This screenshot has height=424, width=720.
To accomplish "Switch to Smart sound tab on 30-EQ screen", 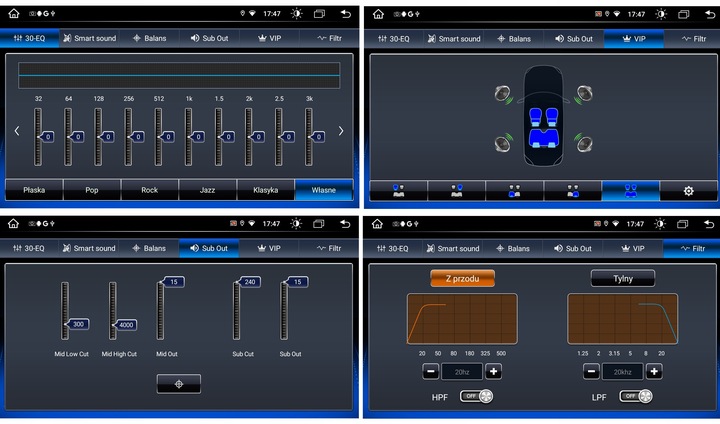I will coord(90,38).
